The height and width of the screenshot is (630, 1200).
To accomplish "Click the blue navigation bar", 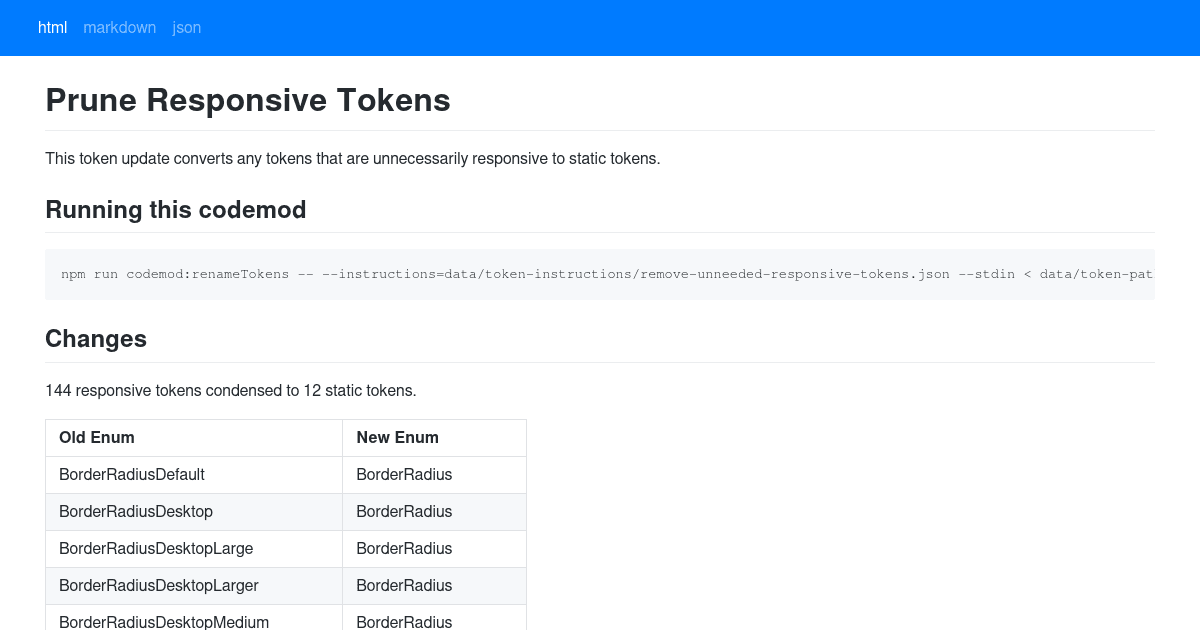I will 600,28.
